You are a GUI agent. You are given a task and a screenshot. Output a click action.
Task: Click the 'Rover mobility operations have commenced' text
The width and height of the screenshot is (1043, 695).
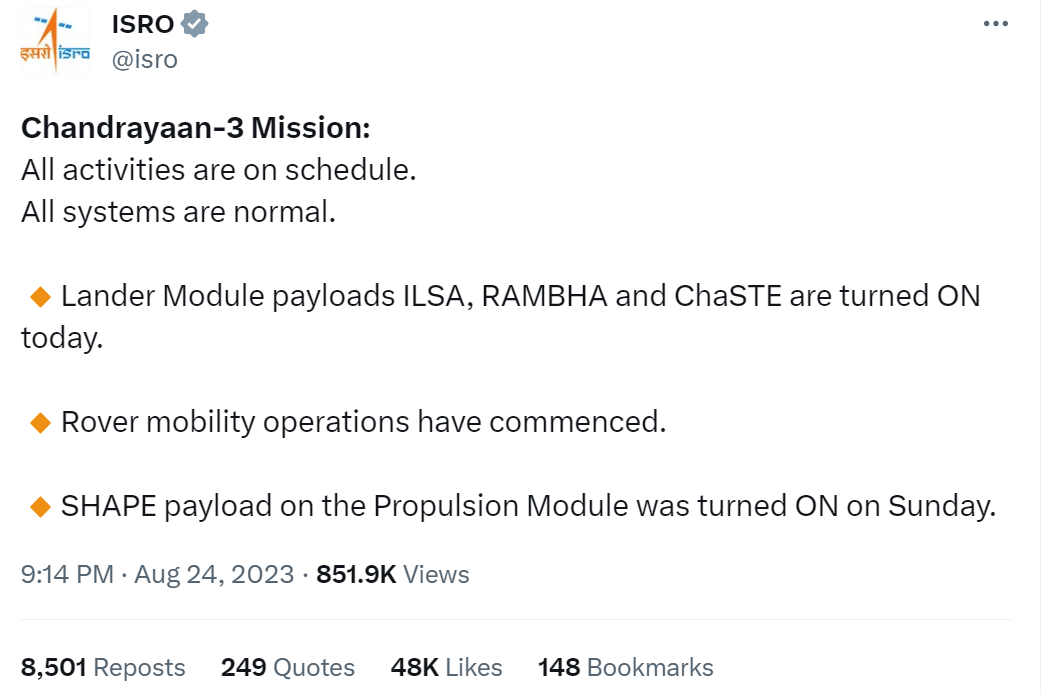[364, 422]
